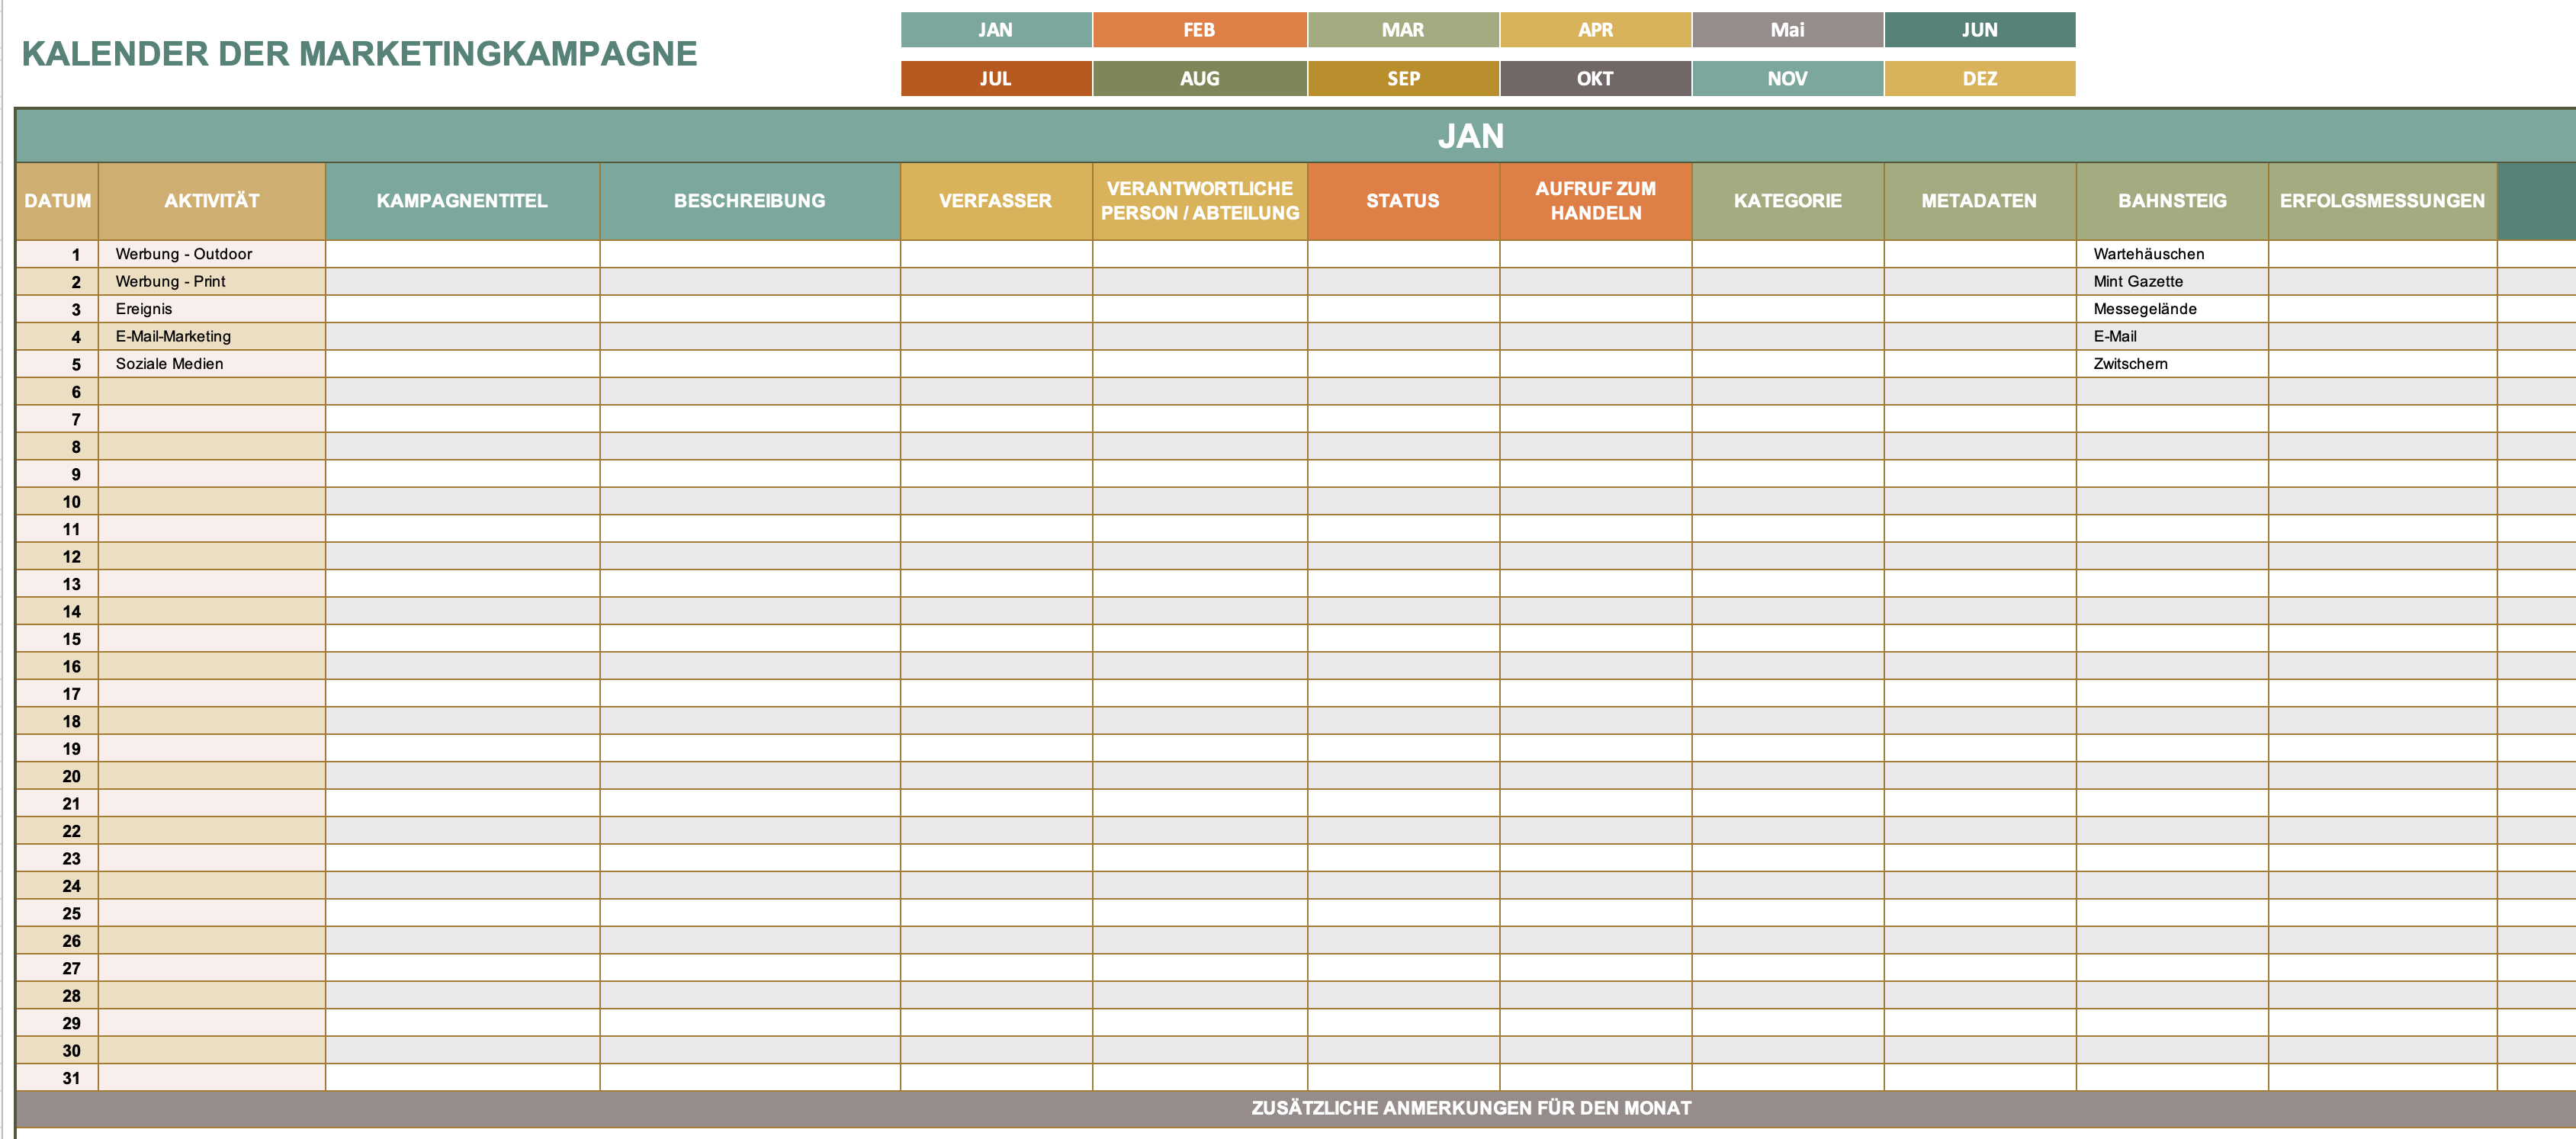Click date cell 25
The height and width of the screenshot is (1139, 2576).
[x=58, y=913]
